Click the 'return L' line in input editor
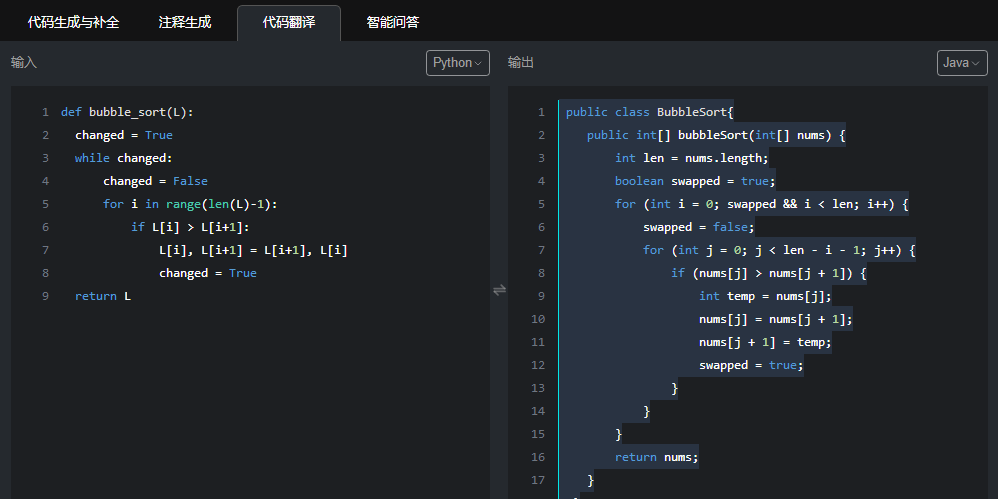This screenshot has height=499, width=998. point(102,296)
